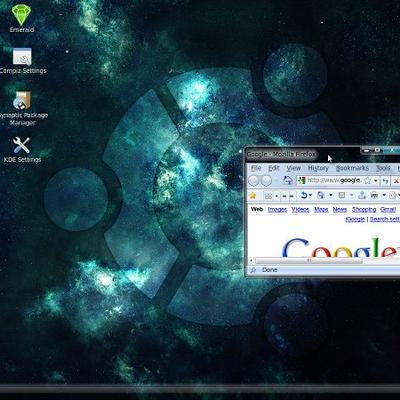Click the previous tab arrow toolbar icon
Screen dimensions: 400x400
click(284, 196)
